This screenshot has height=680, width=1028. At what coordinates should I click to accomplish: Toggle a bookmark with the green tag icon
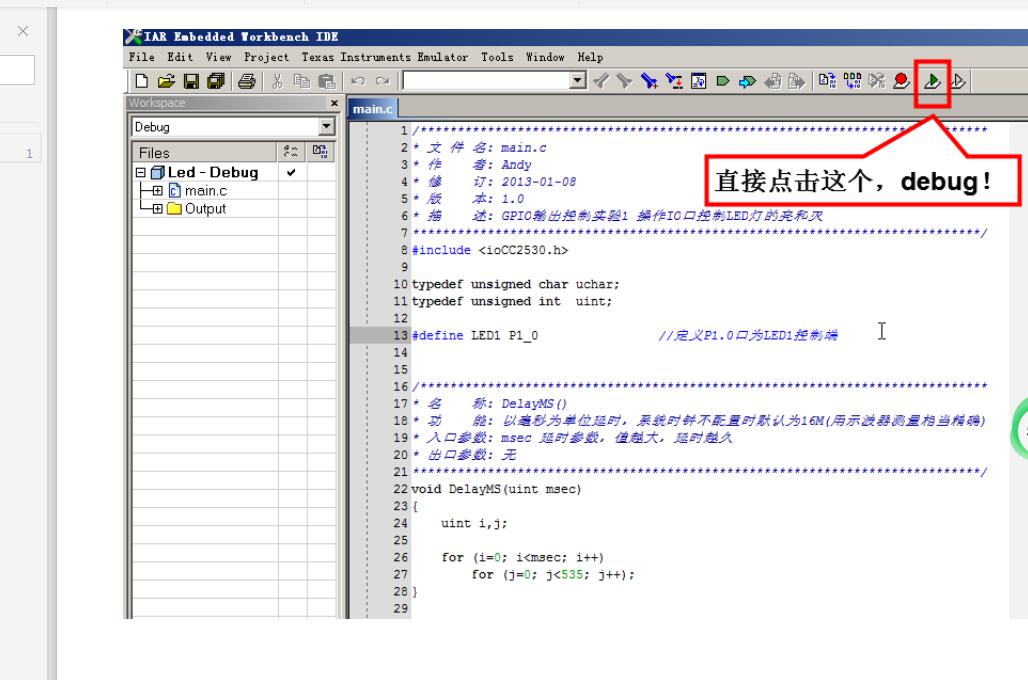pos(723,81)
